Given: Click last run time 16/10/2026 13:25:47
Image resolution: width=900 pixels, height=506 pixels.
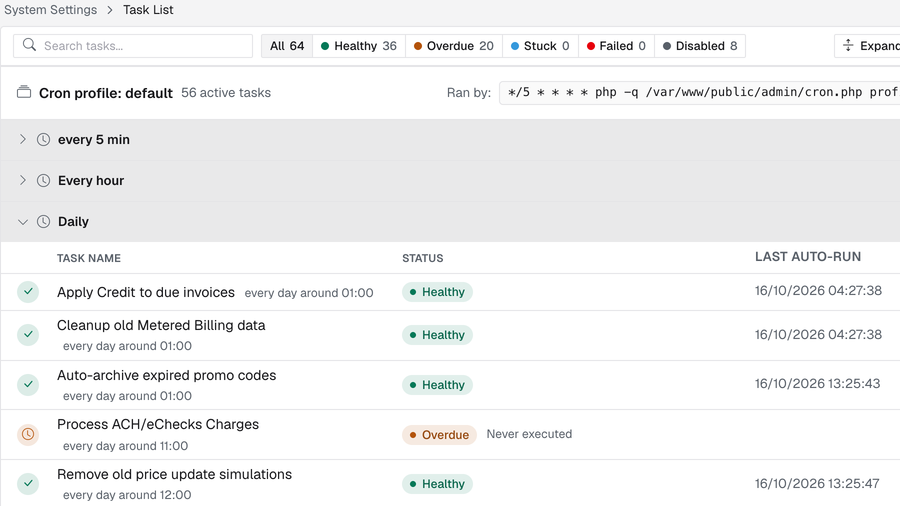Looking at the screenshot, I should coord(817,484).
